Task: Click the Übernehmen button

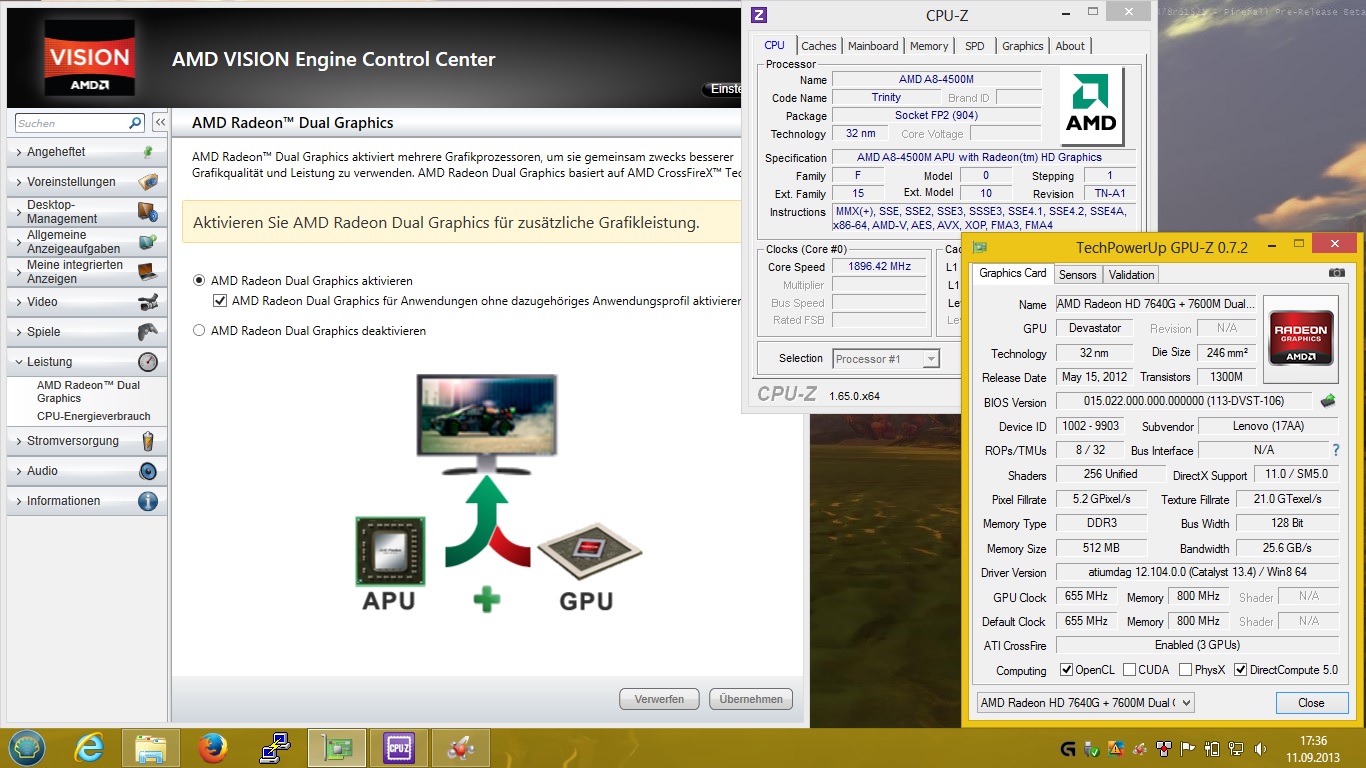Action: click(751, 699)
